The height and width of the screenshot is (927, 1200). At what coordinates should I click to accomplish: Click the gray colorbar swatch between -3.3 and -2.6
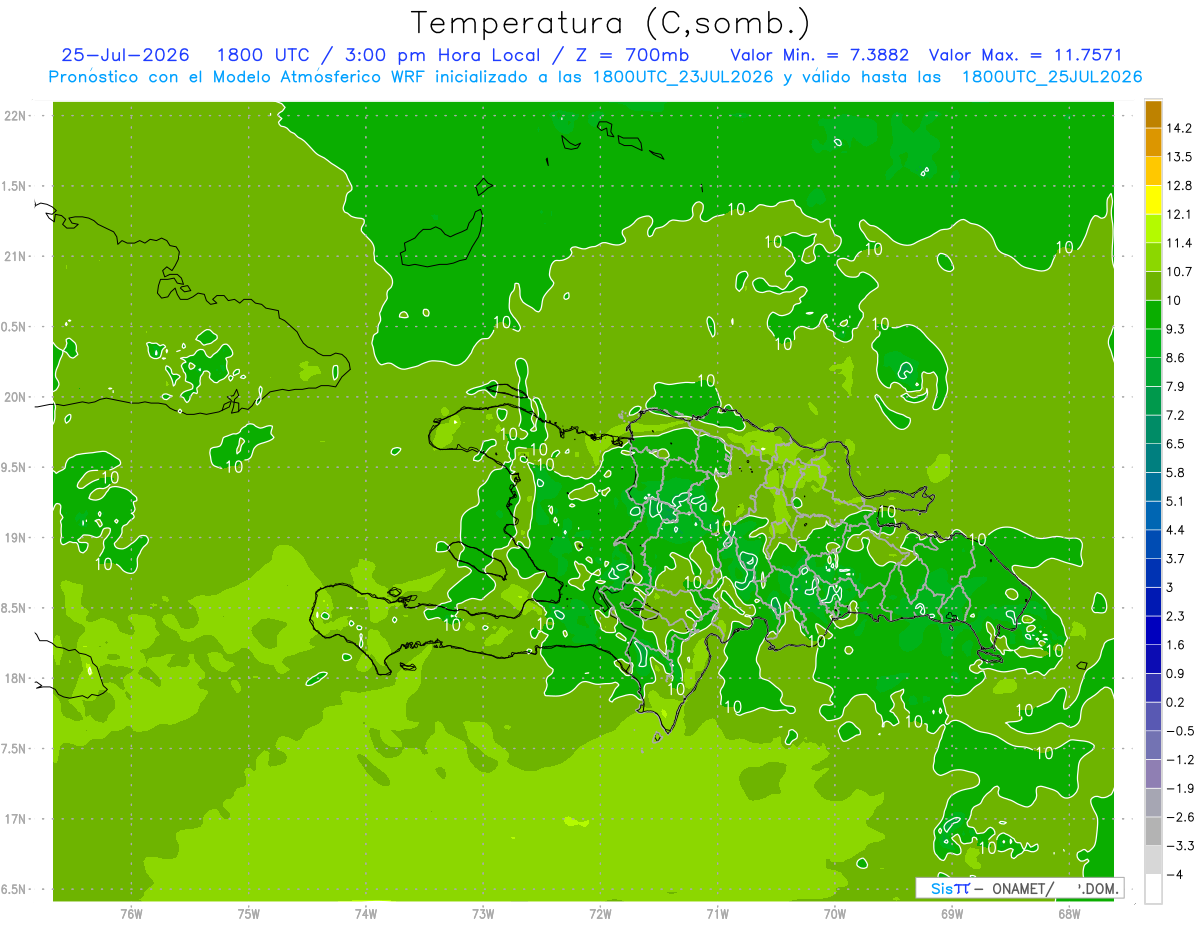pos(1153,831)
